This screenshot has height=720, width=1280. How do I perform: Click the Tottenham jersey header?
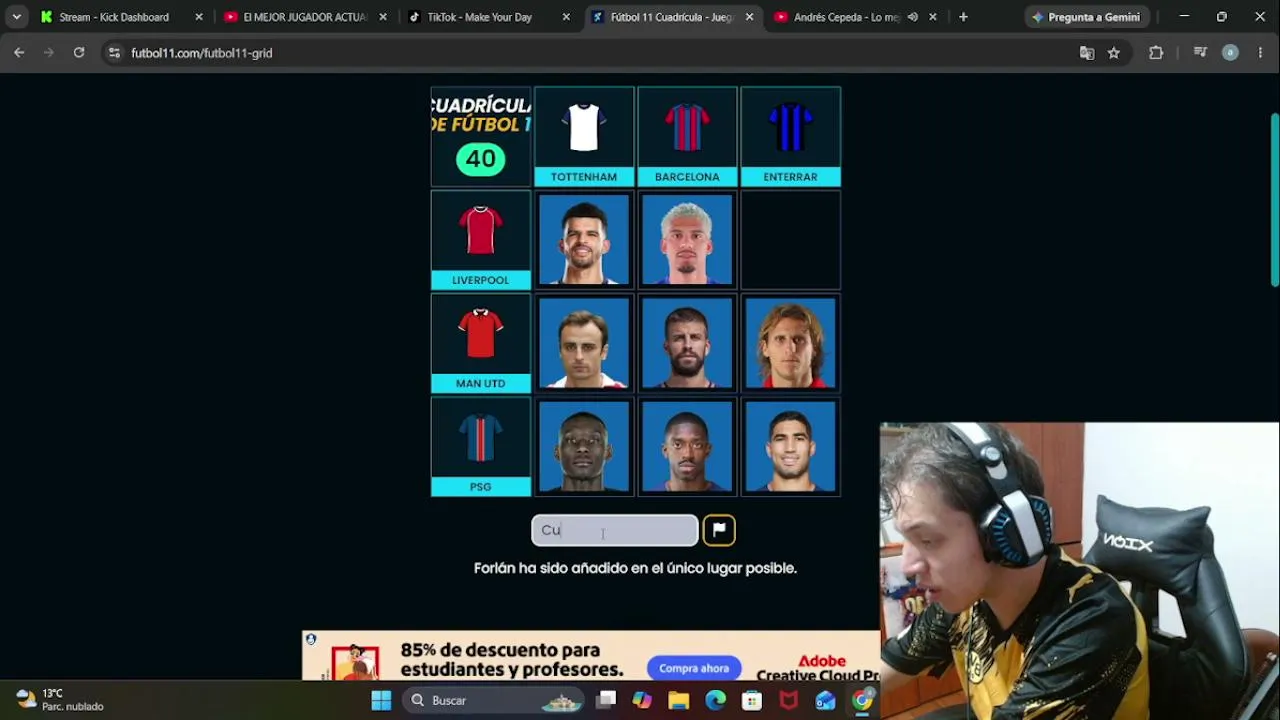click(584, 137)
